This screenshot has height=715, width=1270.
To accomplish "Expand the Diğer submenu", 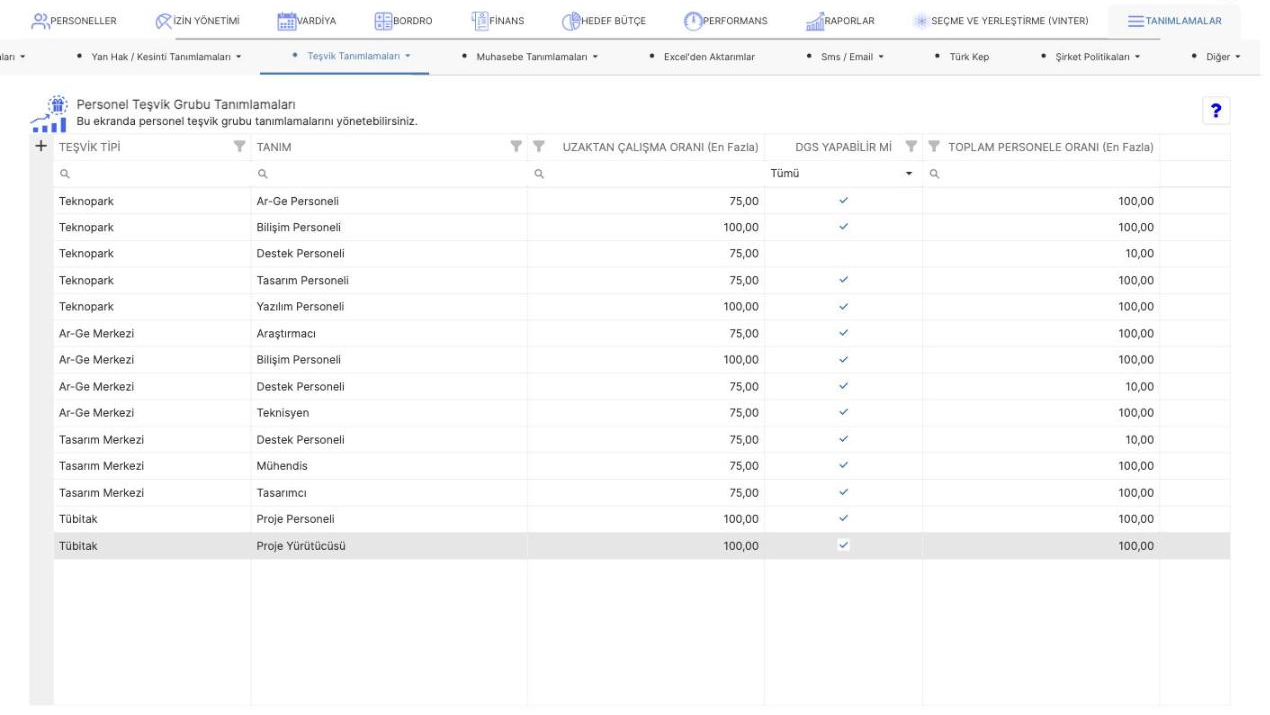I will pyautogui.click(x=1217, y=56).
